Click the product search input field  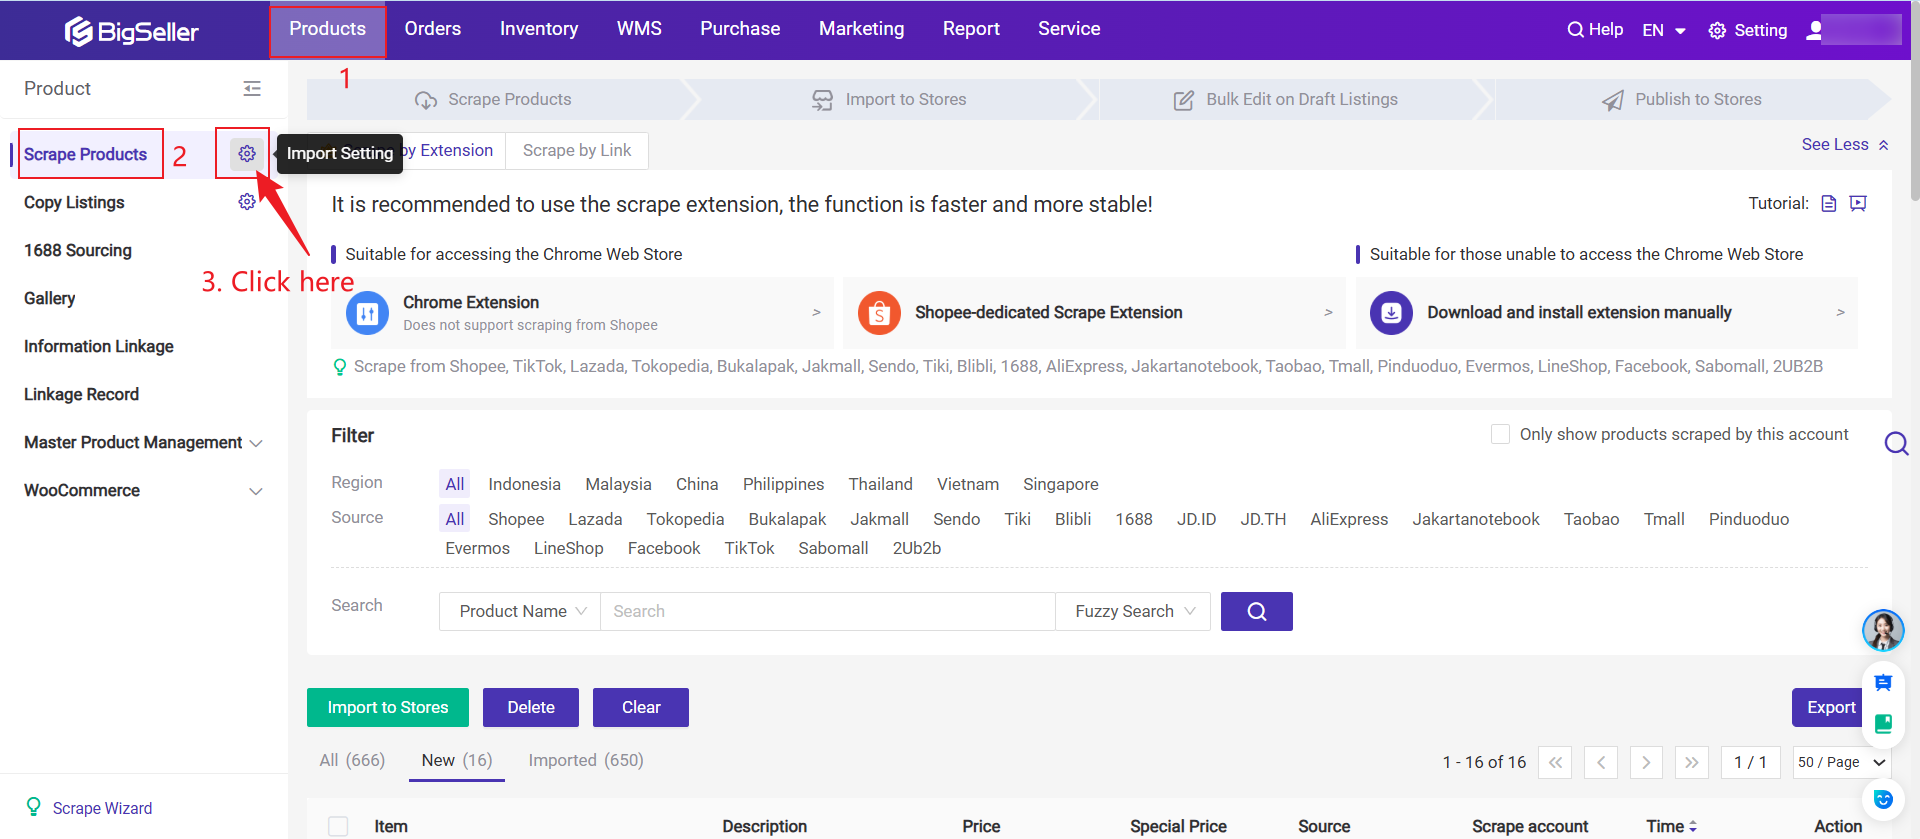coord(828,611)
